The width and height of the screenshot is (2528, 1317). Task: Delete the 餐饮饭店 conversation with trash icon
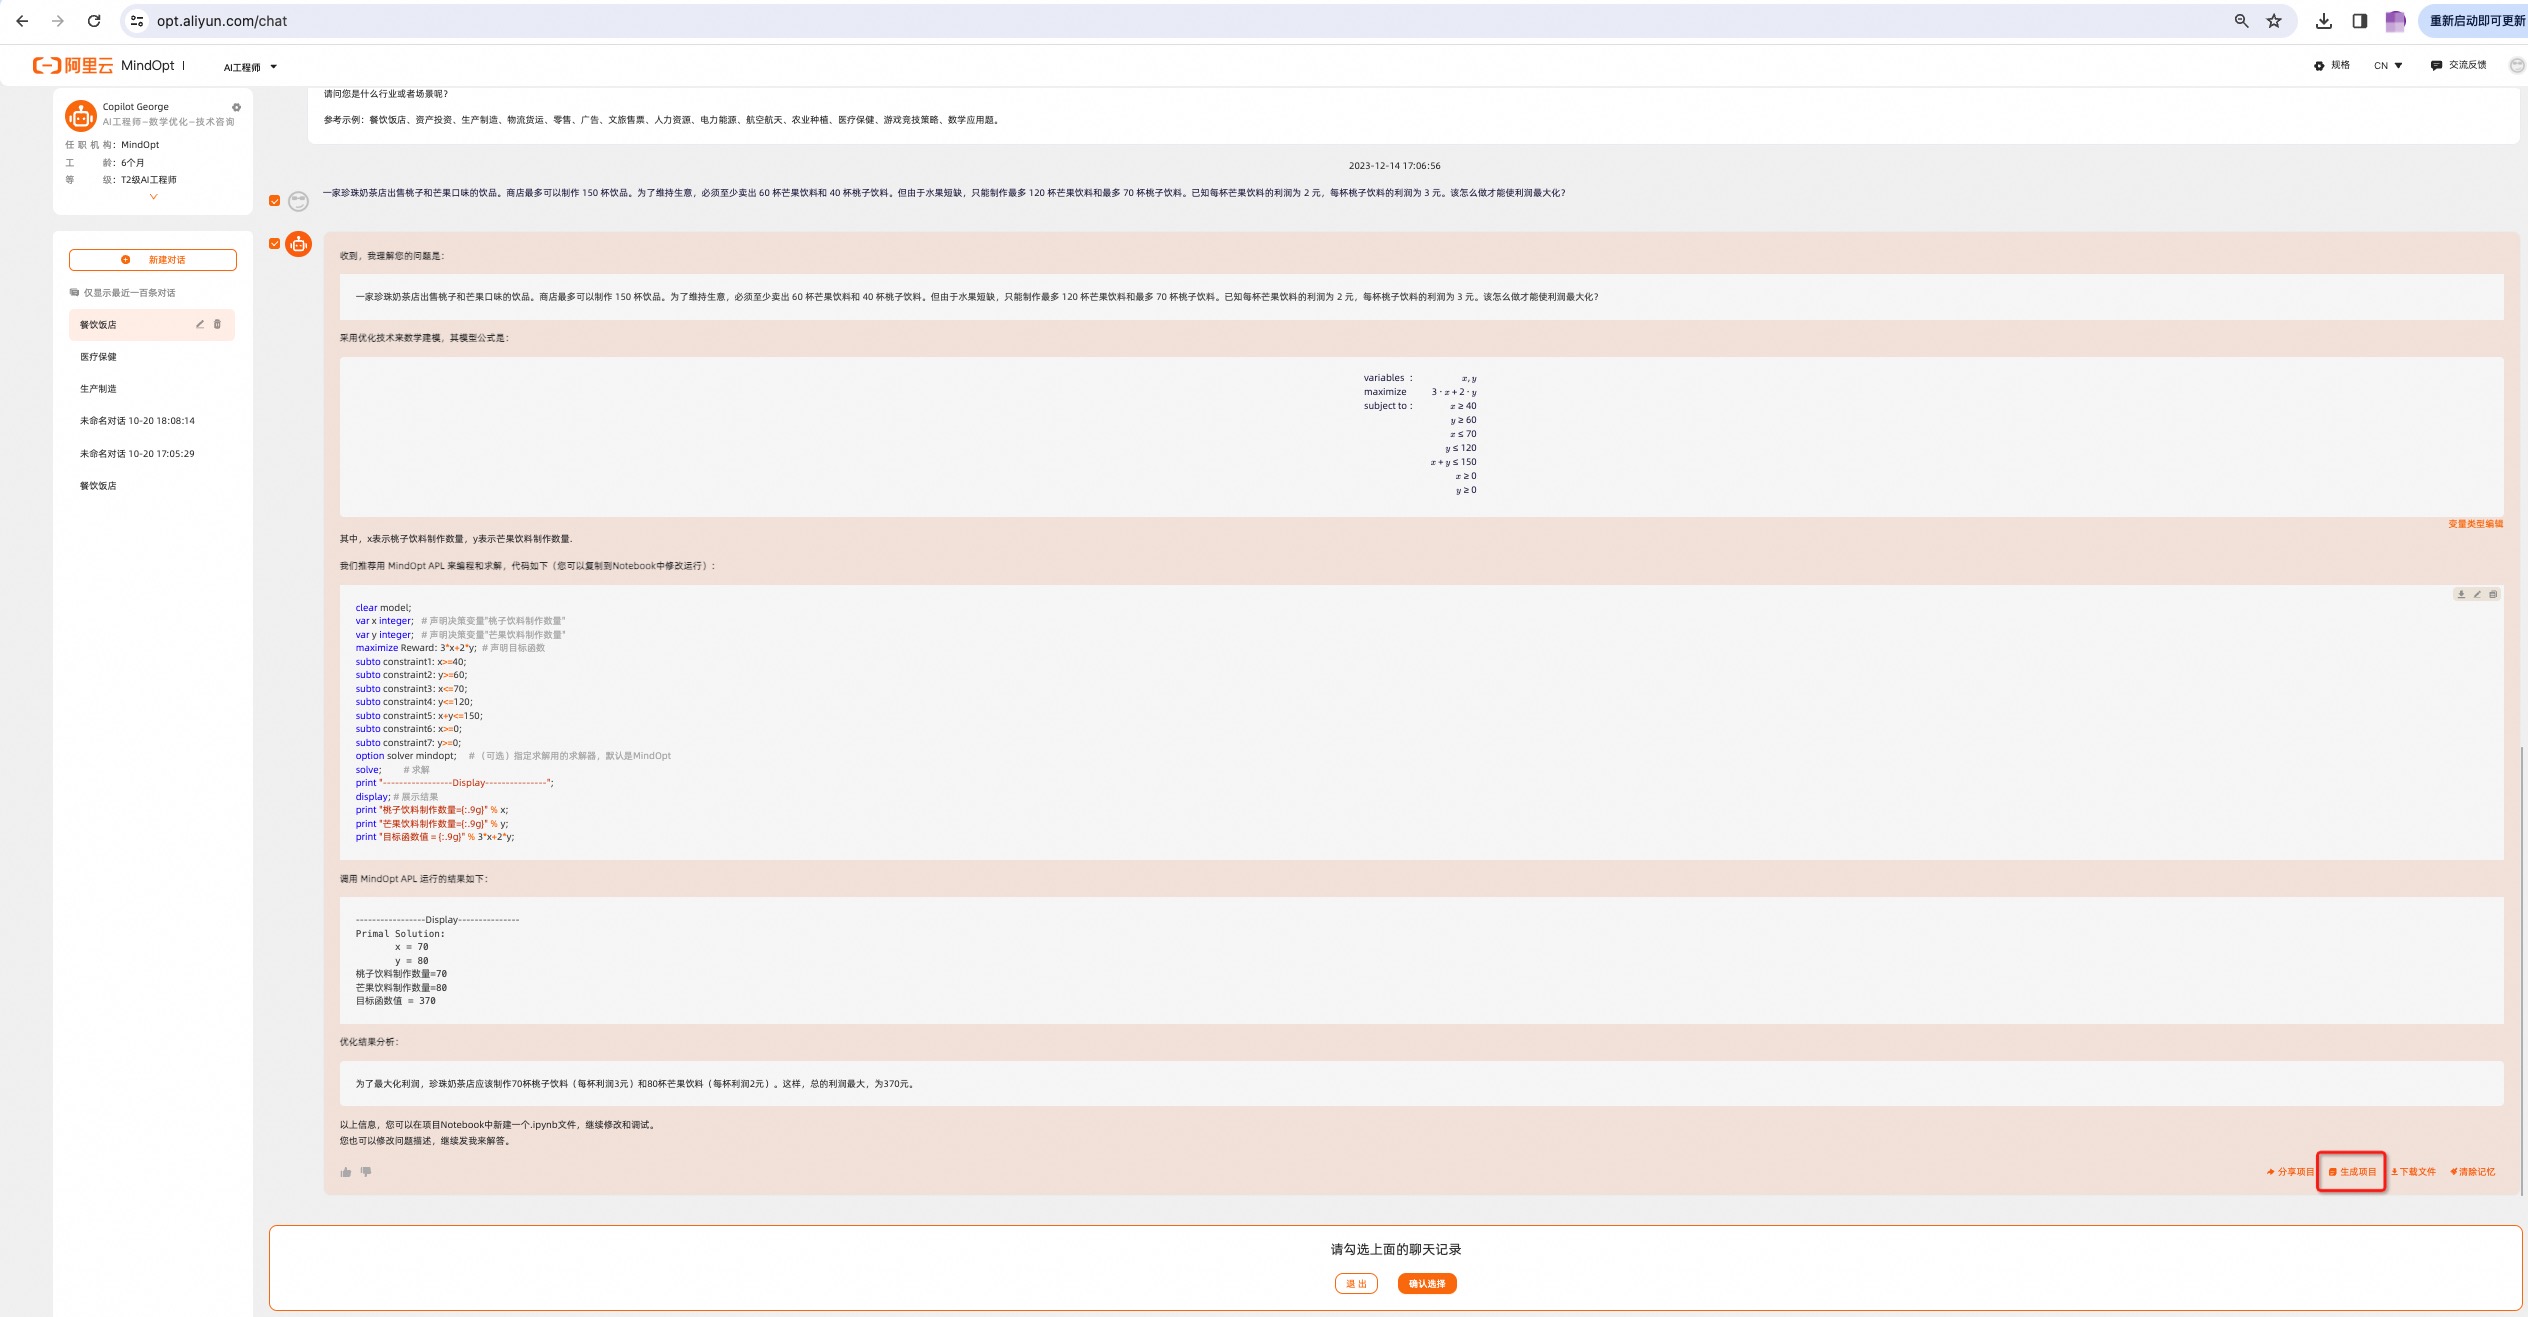click(217, 324)
